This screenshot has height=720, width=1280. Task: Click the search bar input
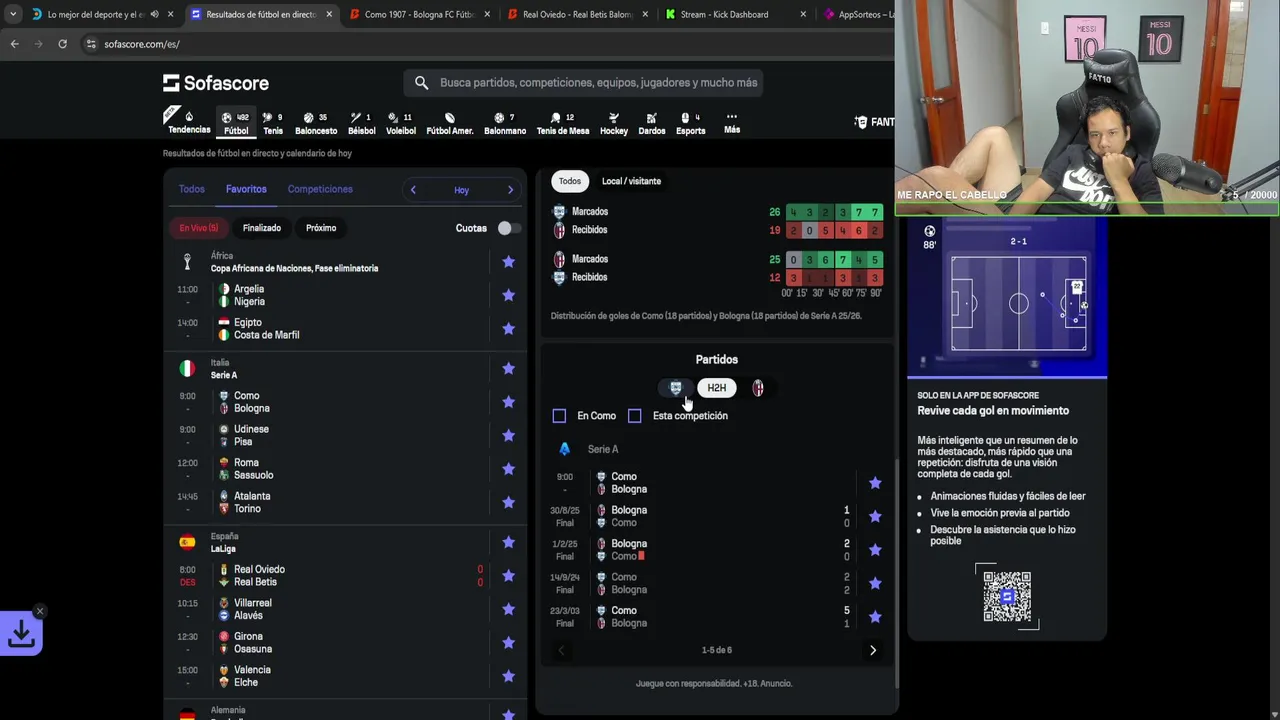point(584,83)
